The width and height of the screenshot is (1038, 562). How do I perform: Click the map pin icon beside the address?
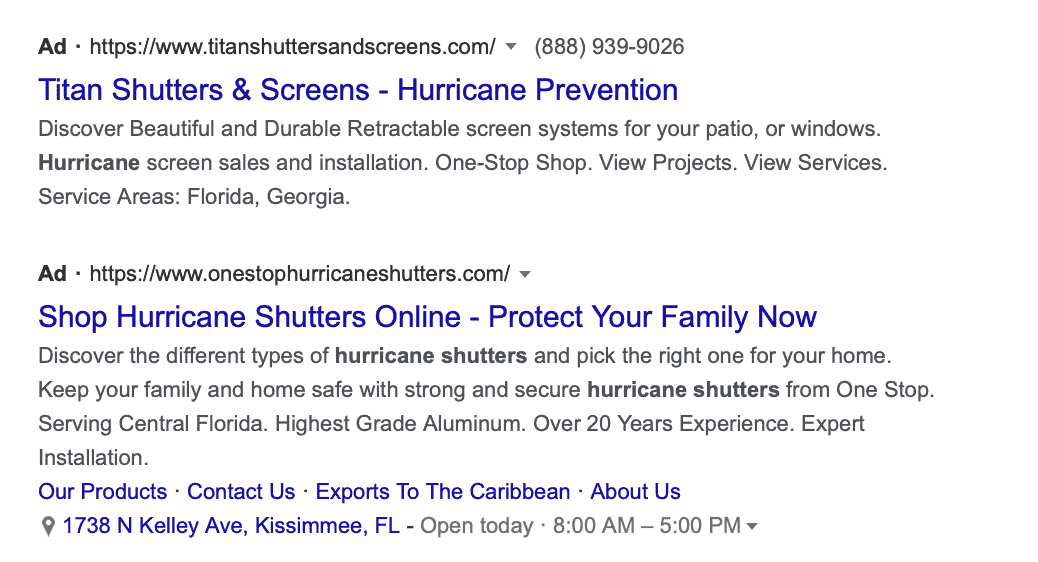(x=48, y=527)
